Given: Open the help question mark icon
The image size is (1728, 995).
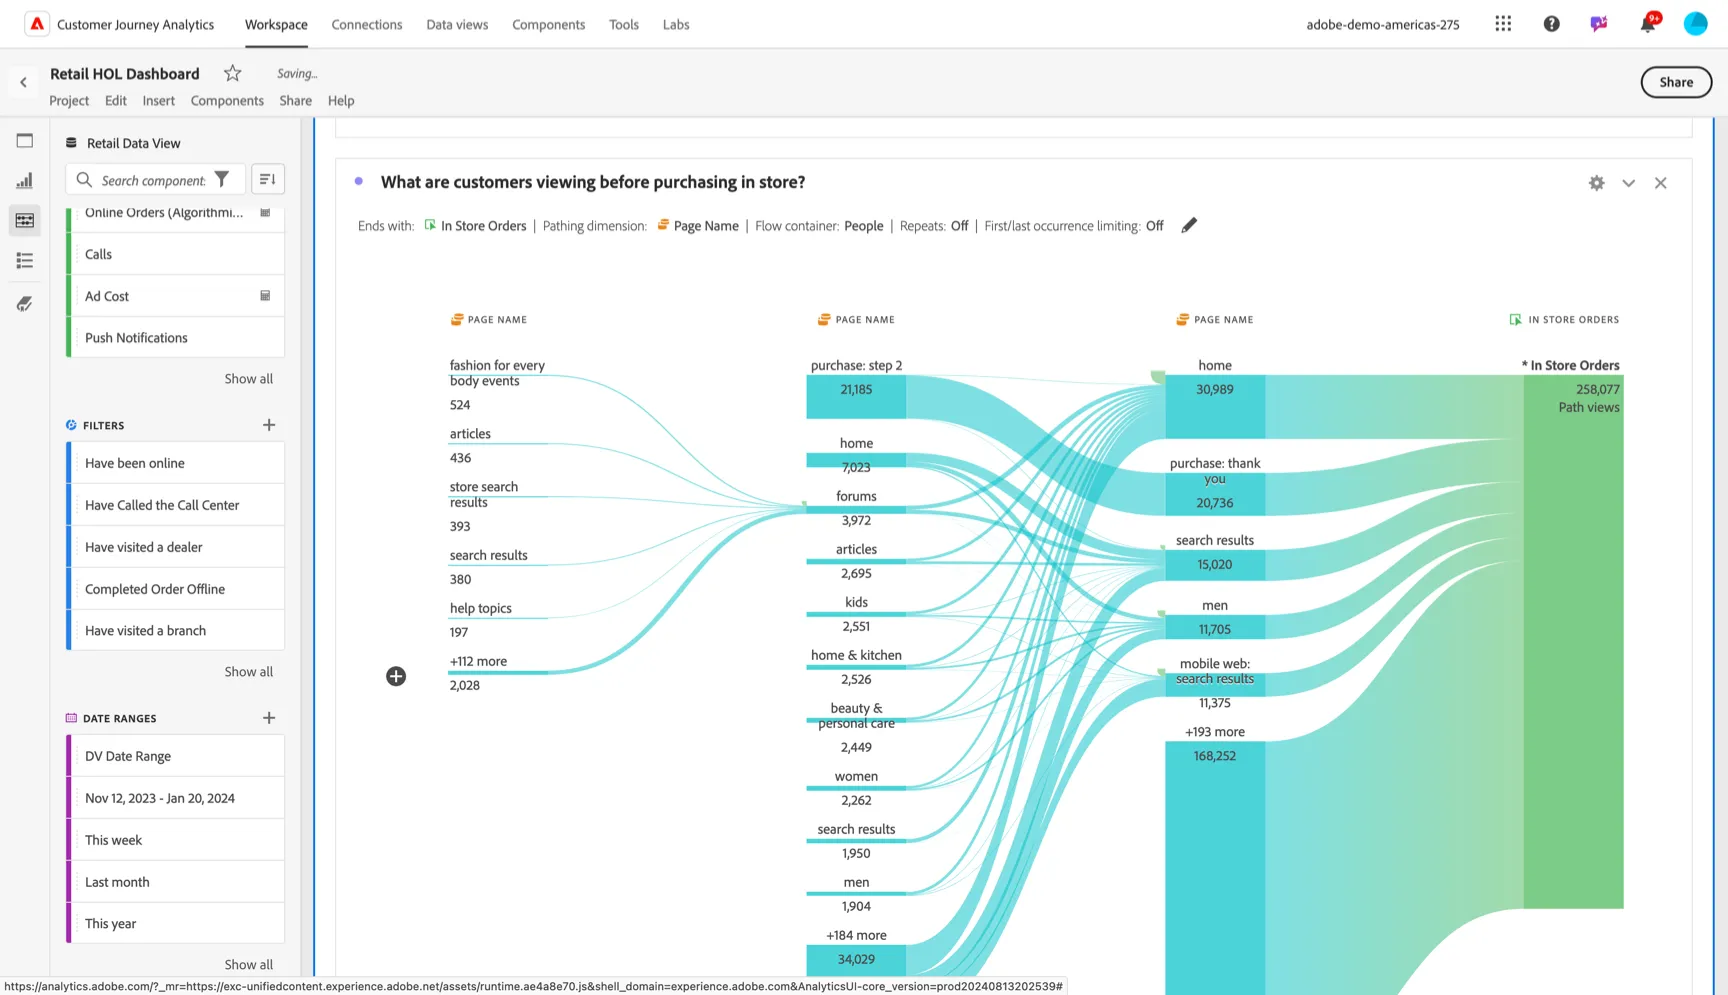Looking at the screenshot, I should pos(1551,24).
